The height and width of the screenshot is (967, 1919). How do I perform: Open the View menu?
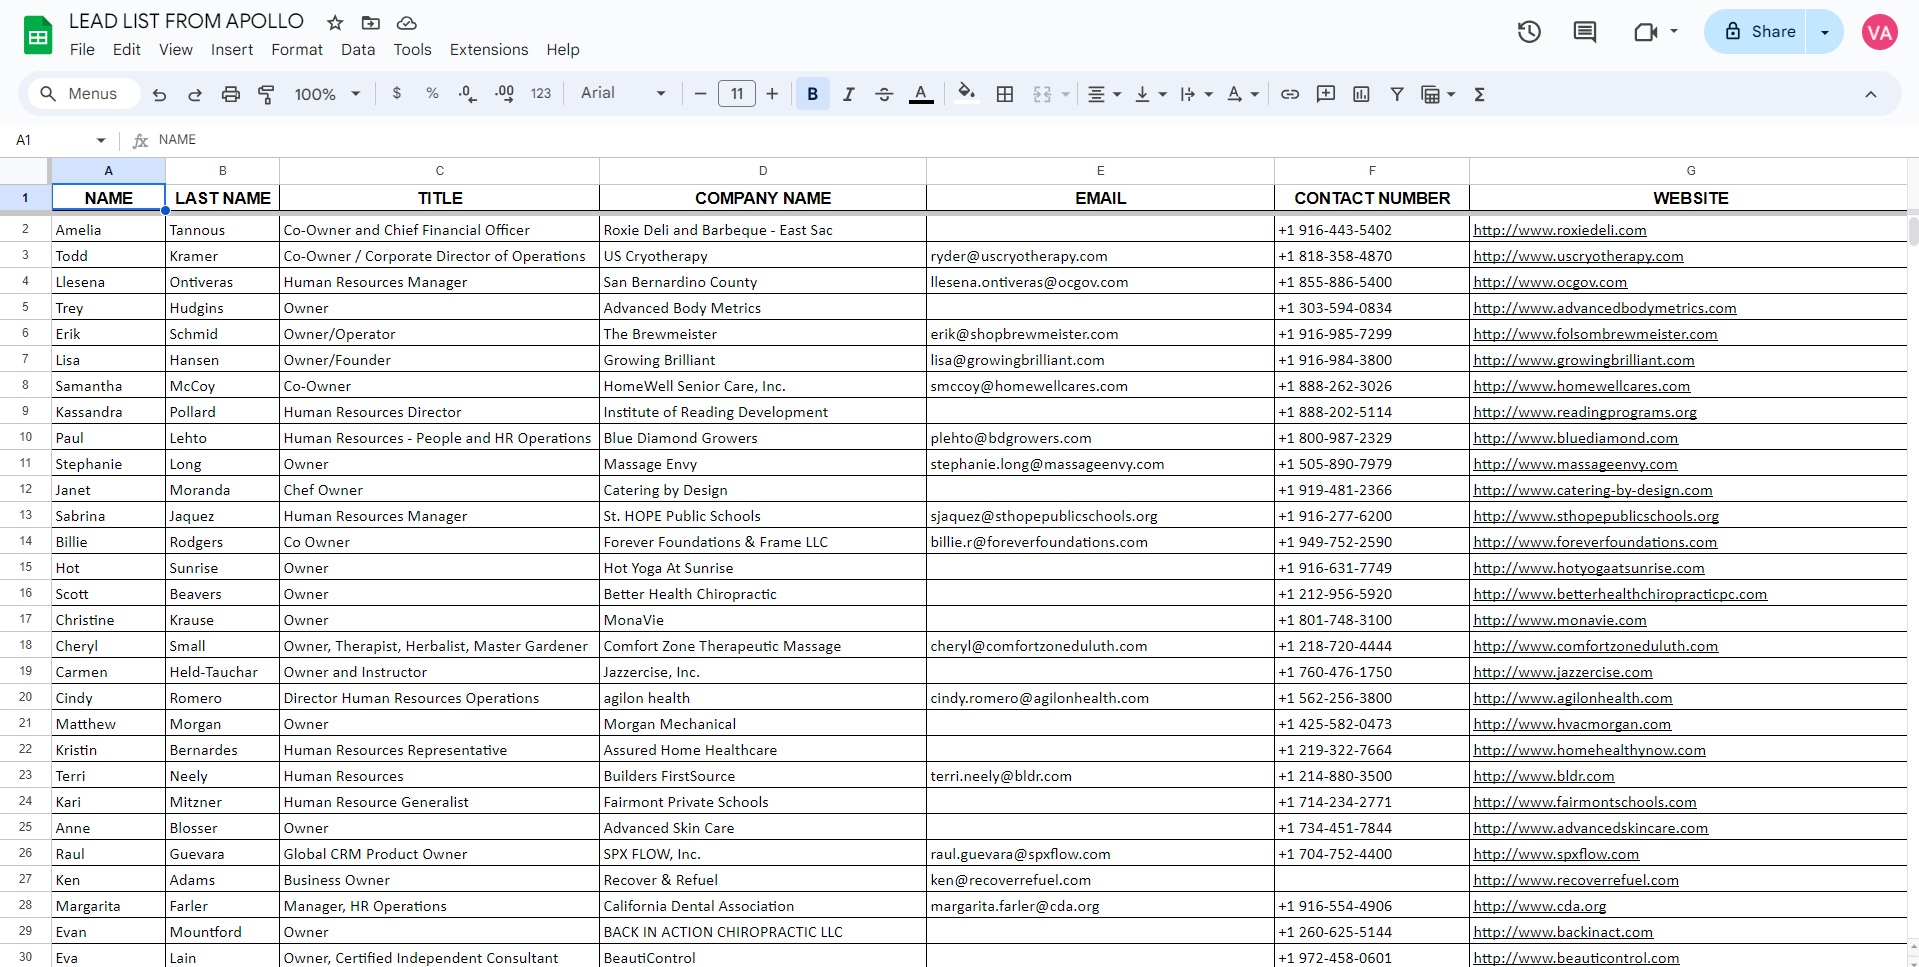[x=176, y=49]
